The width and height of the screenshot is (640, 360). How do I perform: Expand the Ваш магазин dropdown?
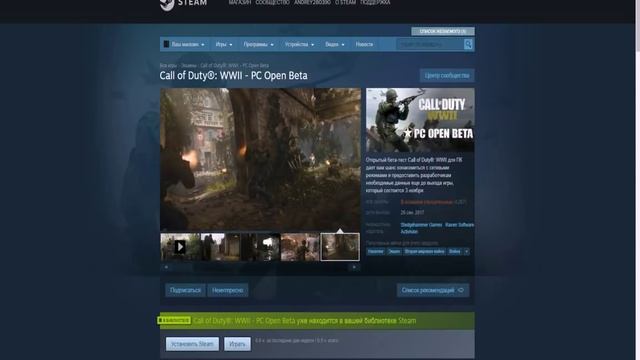pyautogui.click(x=185, y=44)
